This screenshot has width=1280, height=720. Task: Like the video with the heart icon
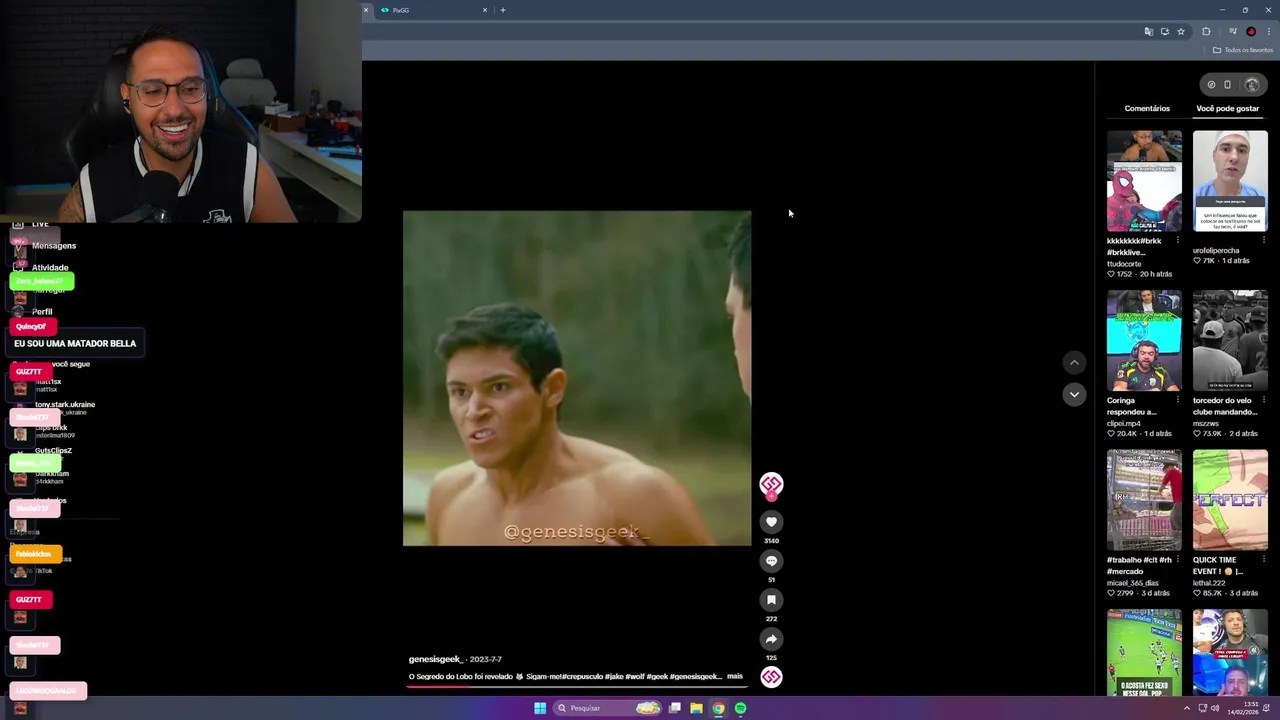(771, 522)
